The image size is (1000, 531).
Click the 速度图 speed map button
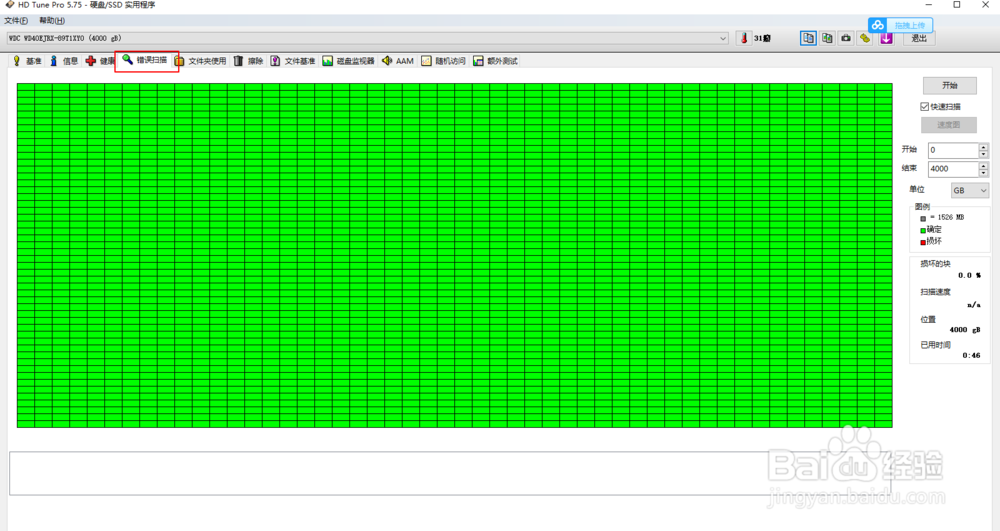click(948, 125)
